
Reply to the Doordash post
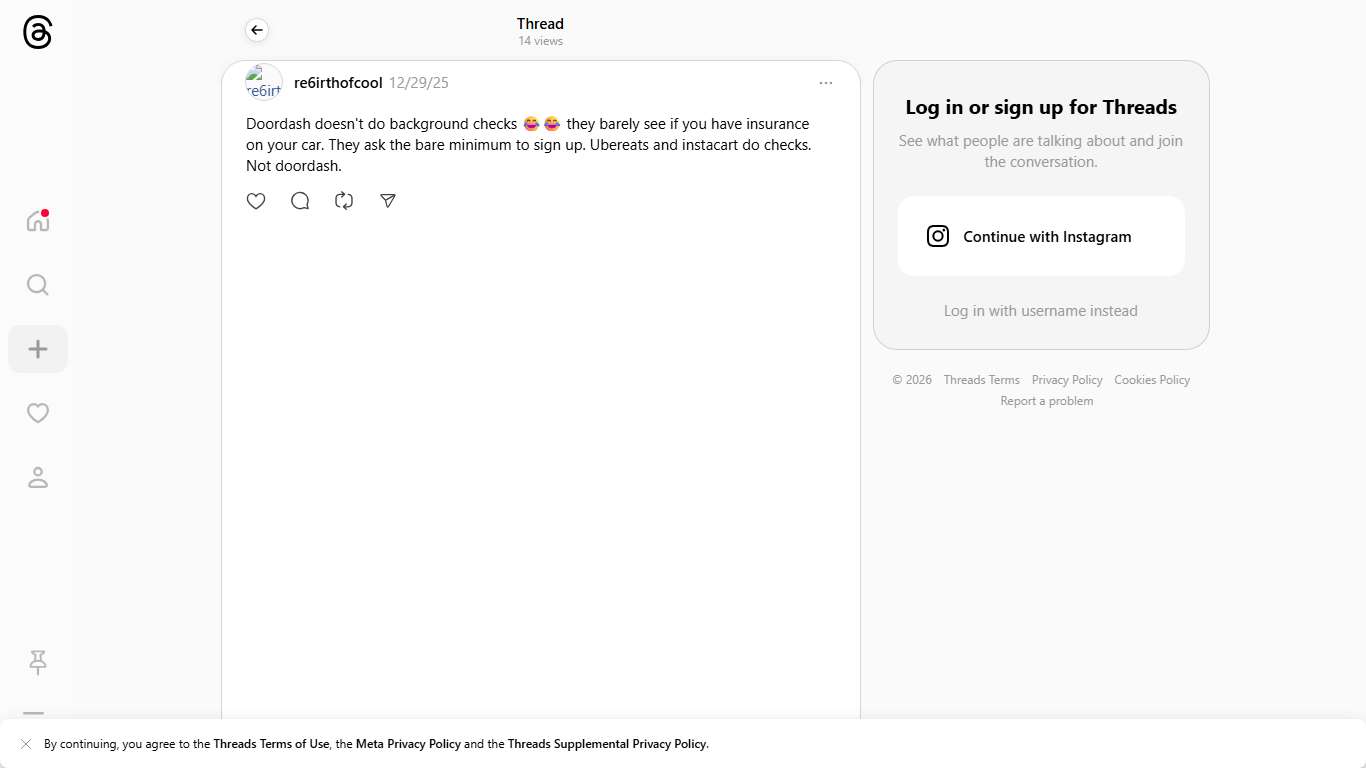point(300,201)
